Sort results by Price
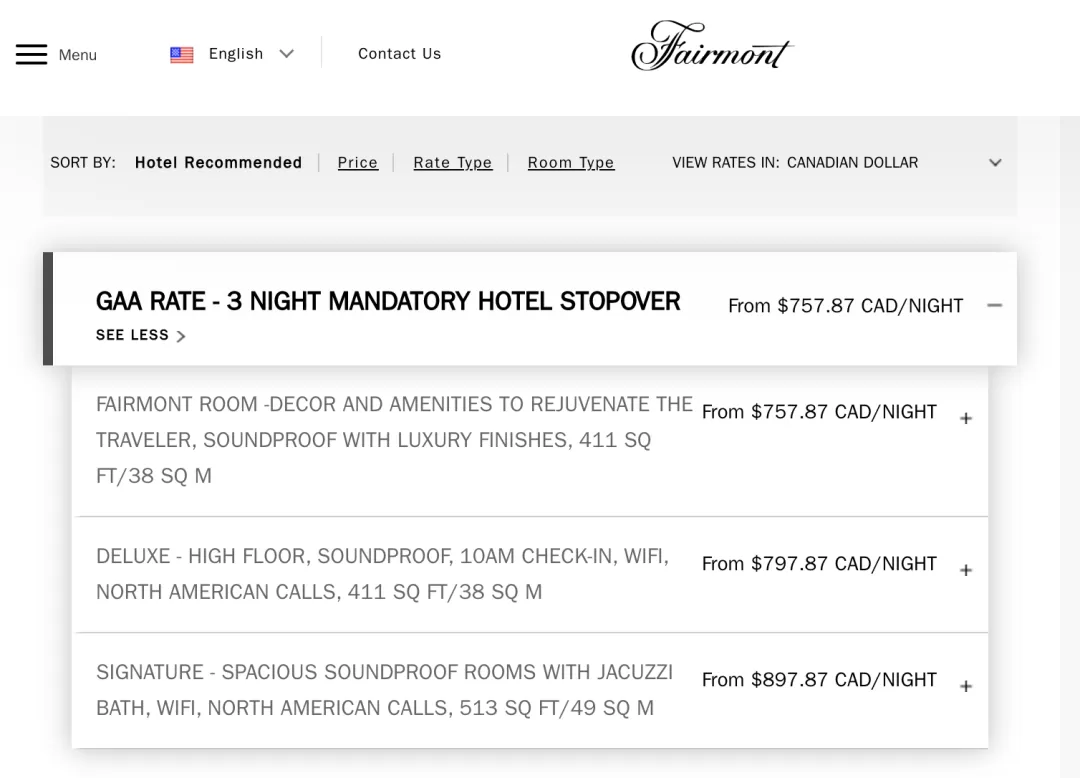This screenshot has width=1080, height=778. coord(357,162)
